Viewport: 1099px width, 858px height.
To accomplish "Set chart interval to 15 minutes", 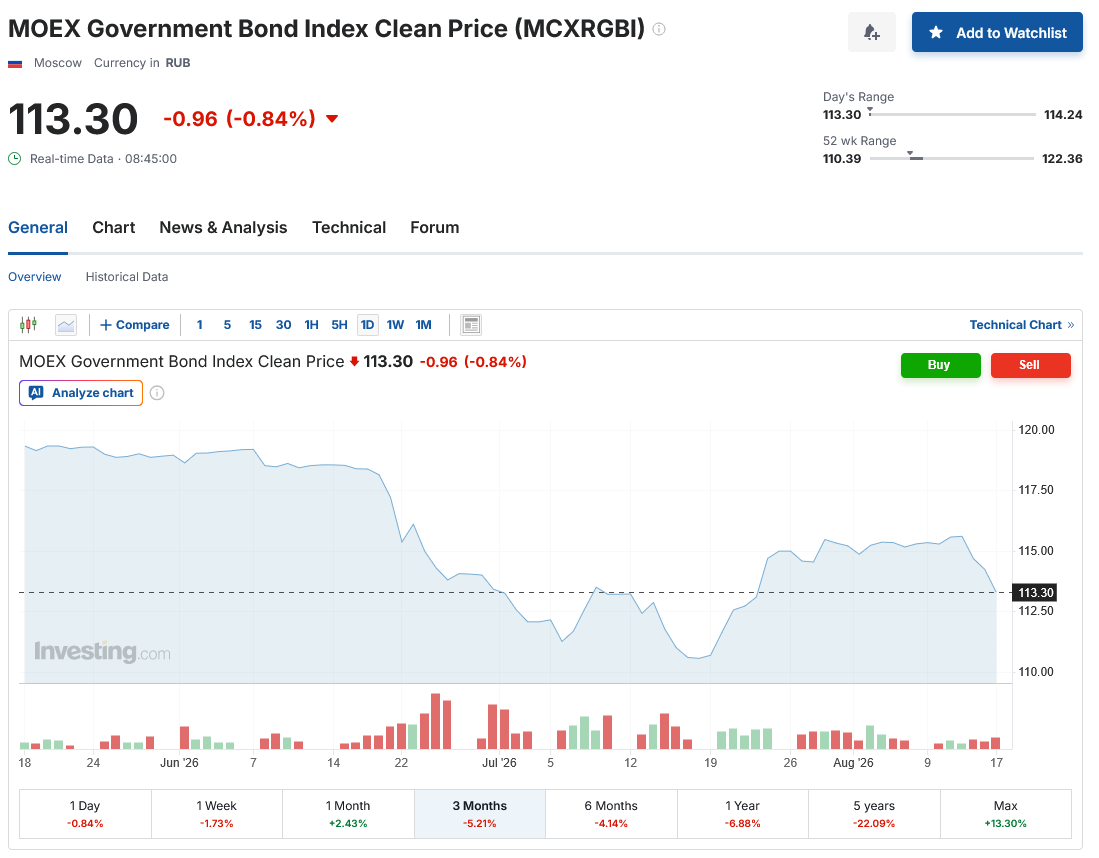I will point(255,325).
